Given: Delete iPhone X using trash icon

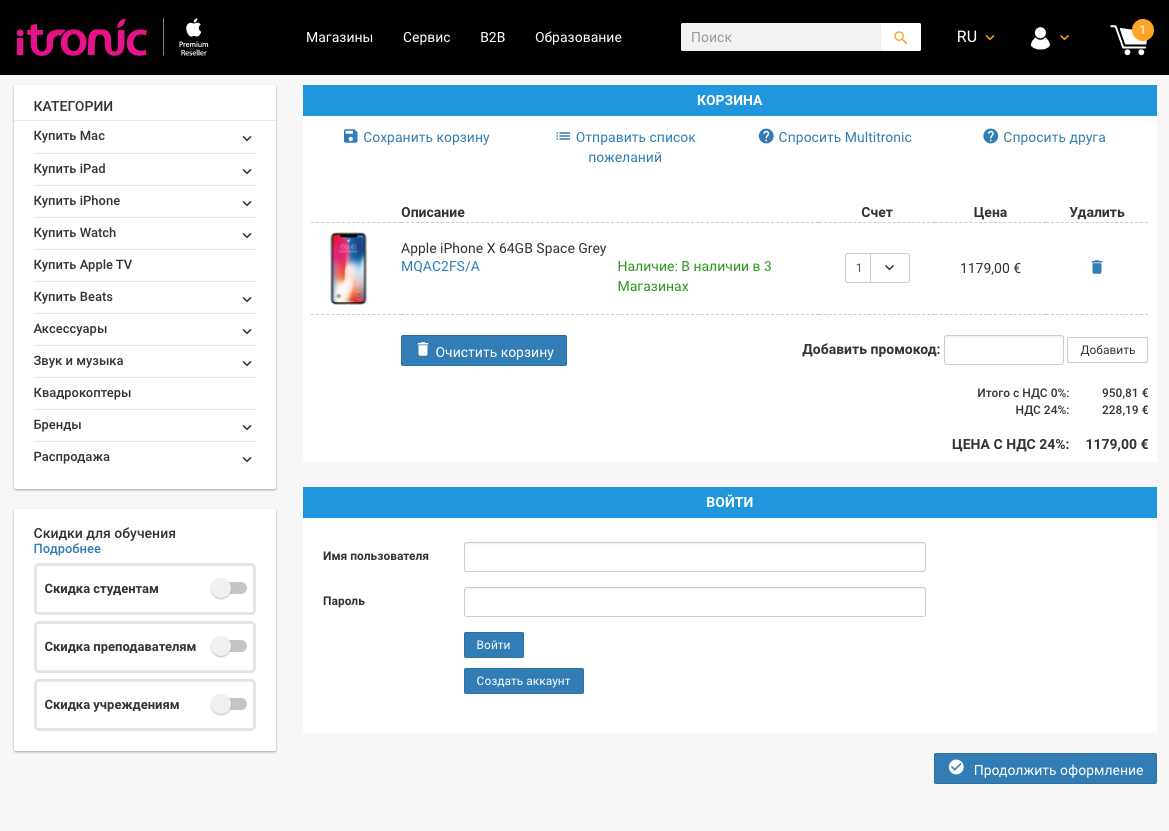Looking at the screenshot, I should pos(1097,267).
